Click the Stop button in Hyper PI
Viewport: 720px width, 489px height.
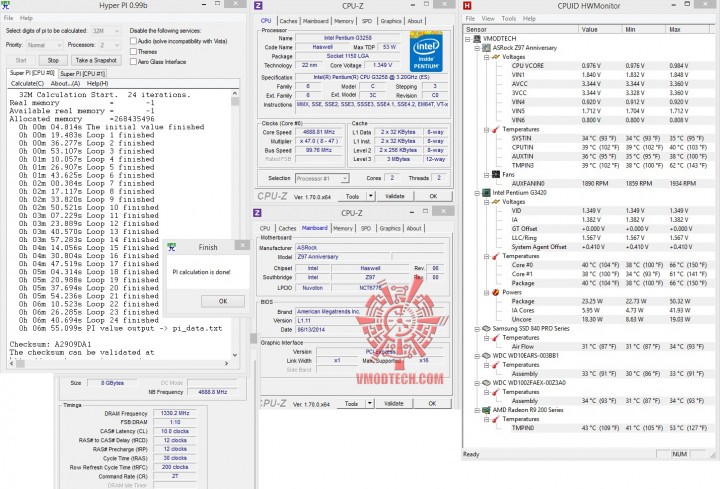coord(53,60)
